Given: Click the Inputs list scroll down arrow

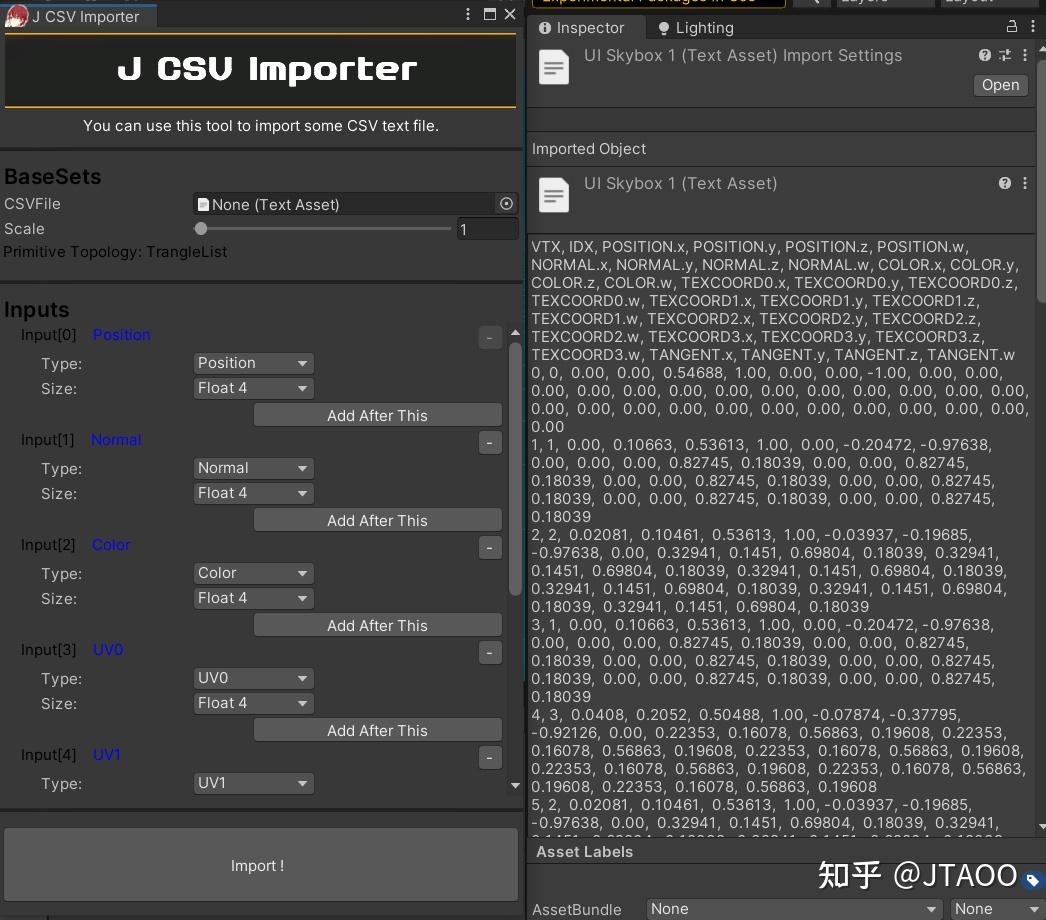Looking at the screenshot, I should [x=515, y=785].
